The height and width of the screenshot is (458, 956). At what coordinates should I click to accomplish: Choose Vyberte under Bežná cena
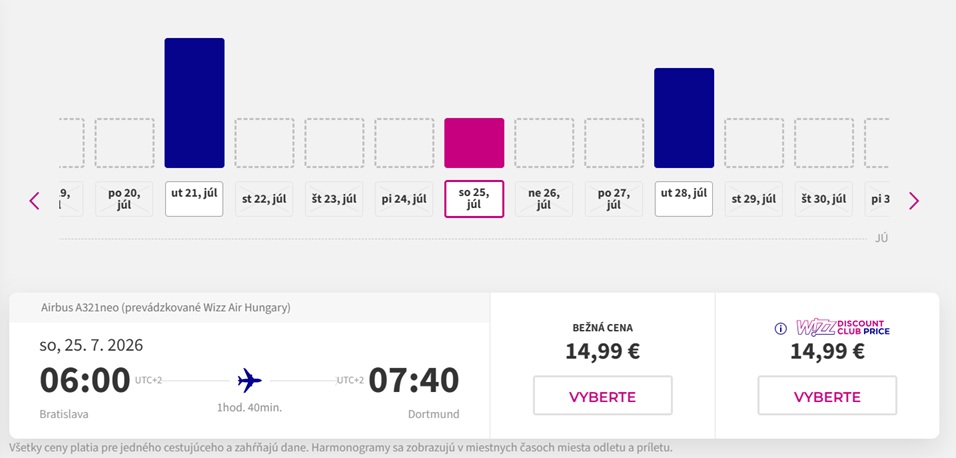tap(602, 396)
